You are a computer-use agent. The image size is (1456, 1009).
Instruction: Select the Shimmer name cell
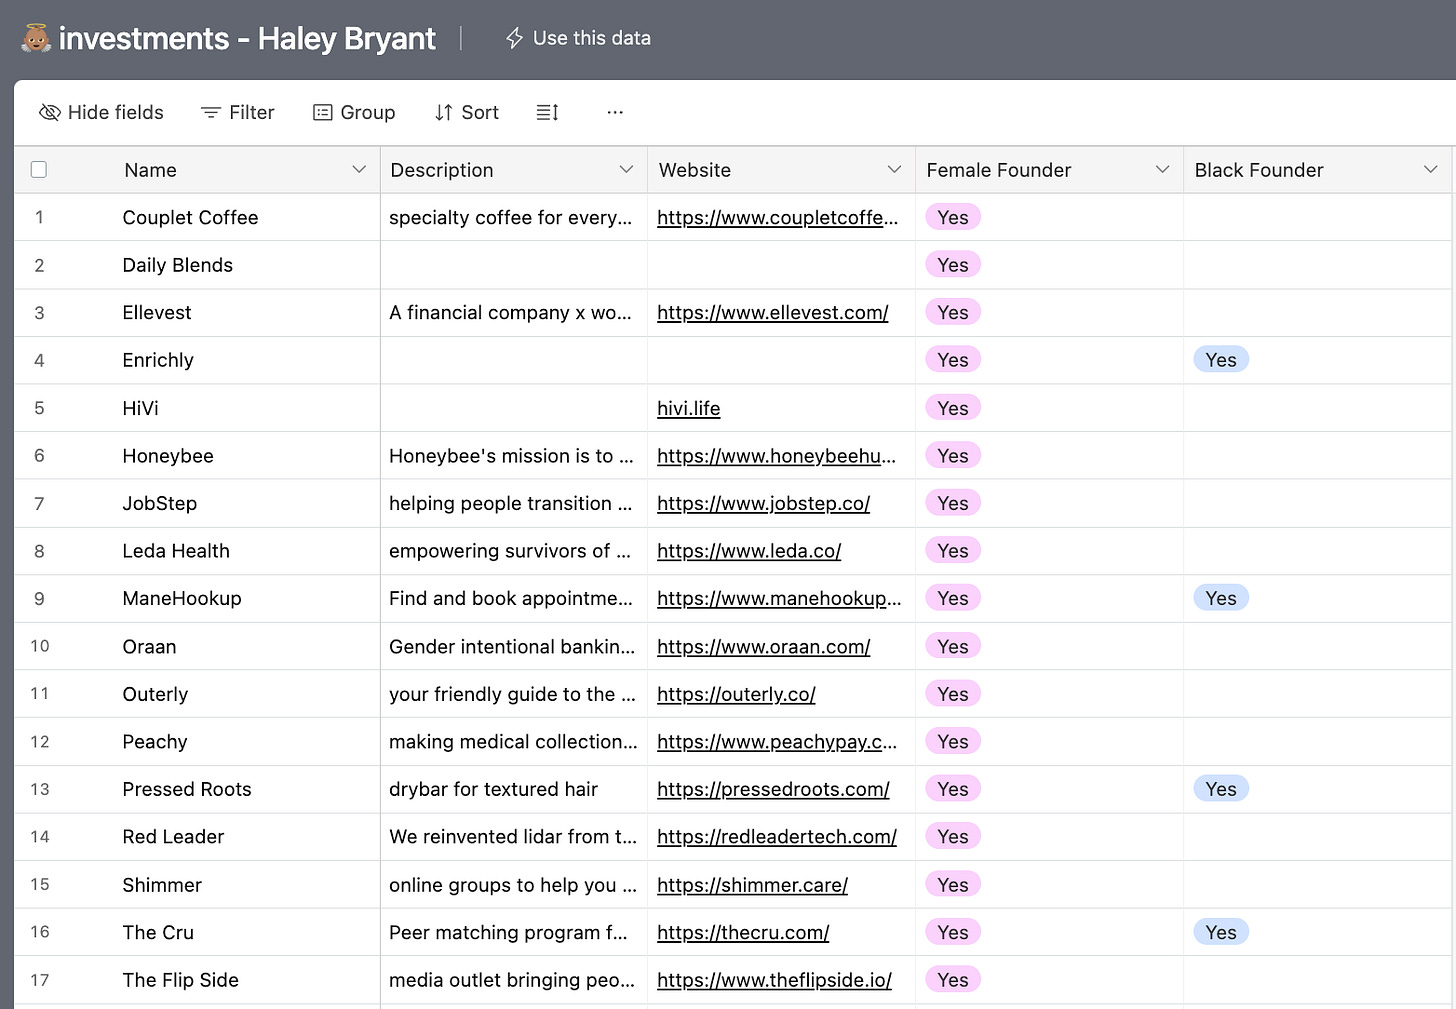point(247,884)
